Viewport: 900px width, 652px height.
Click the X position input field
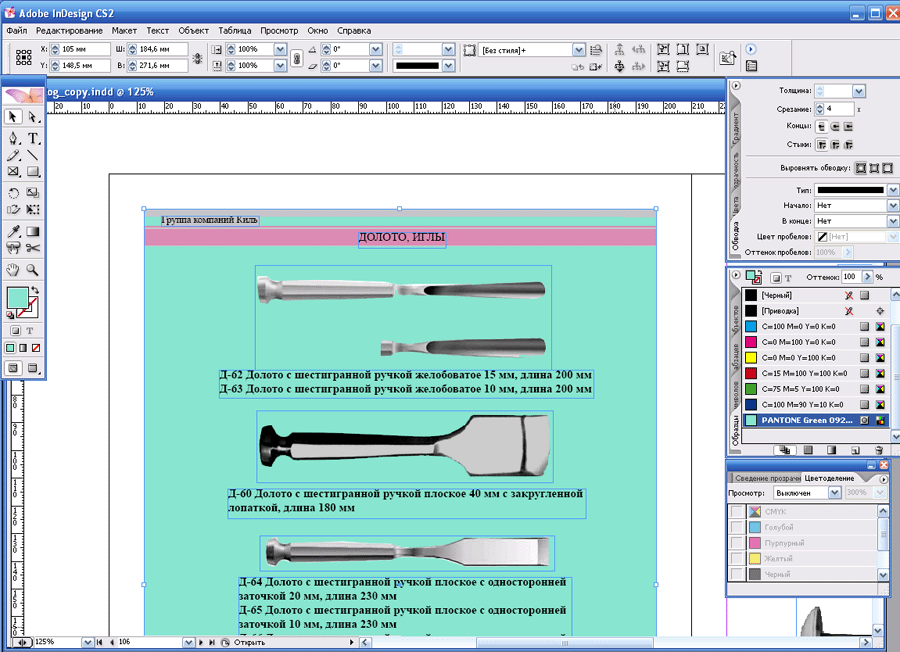(85, 49)
